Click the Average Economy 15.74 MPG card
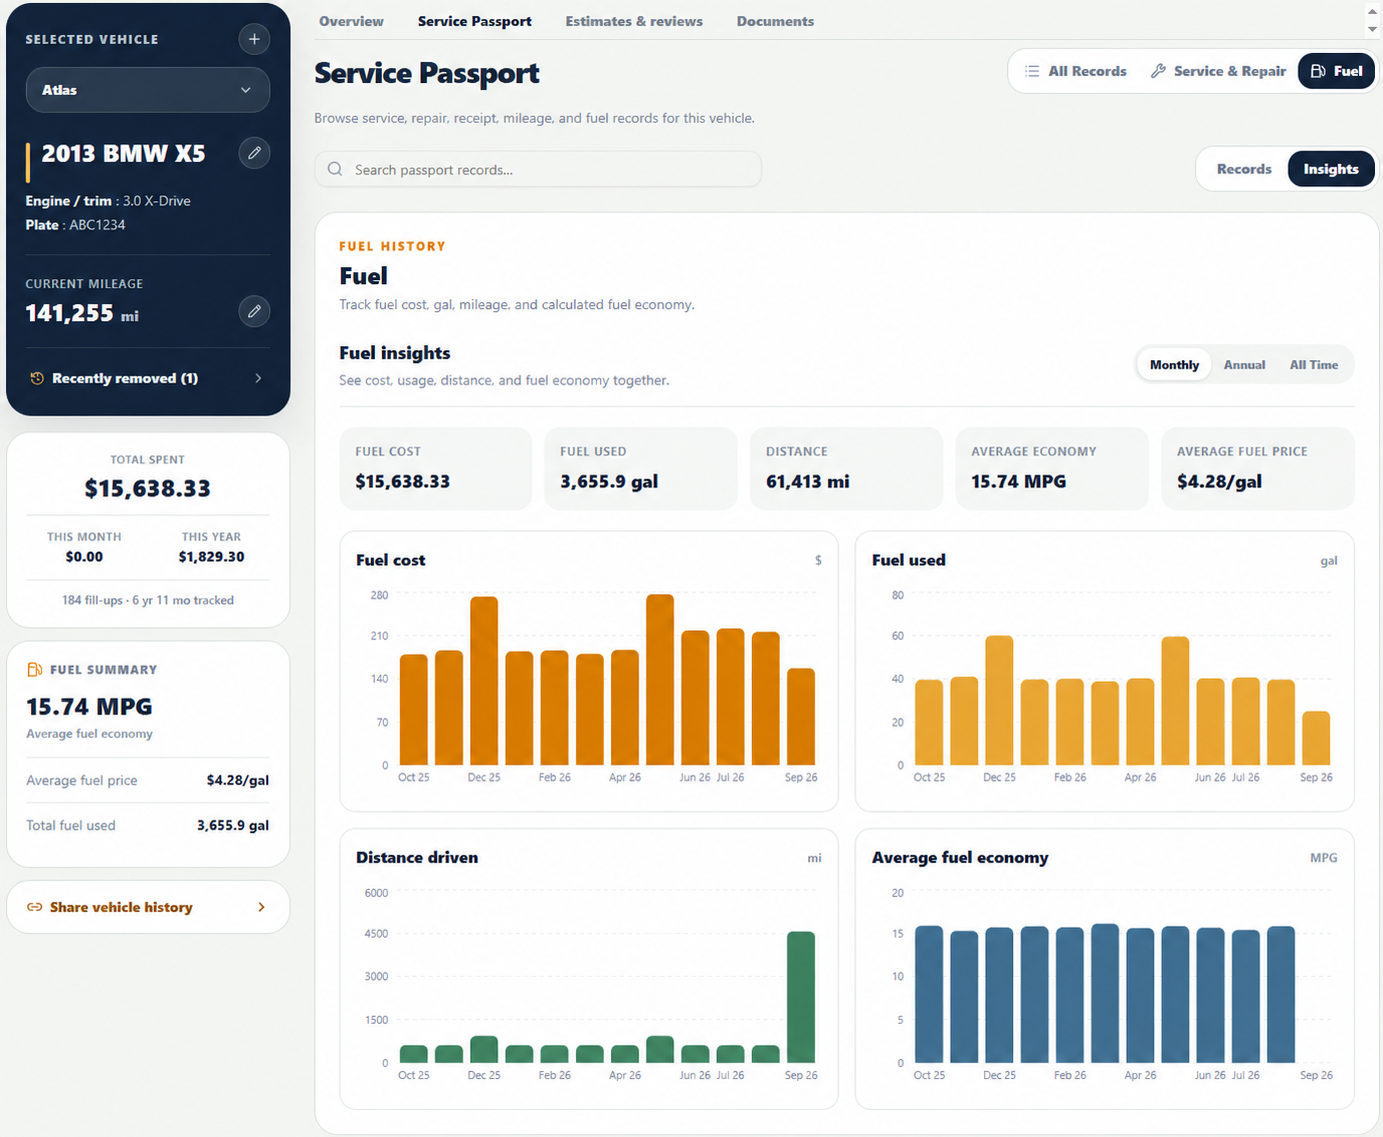The image size is (1383, 1137). (1052, 468)
